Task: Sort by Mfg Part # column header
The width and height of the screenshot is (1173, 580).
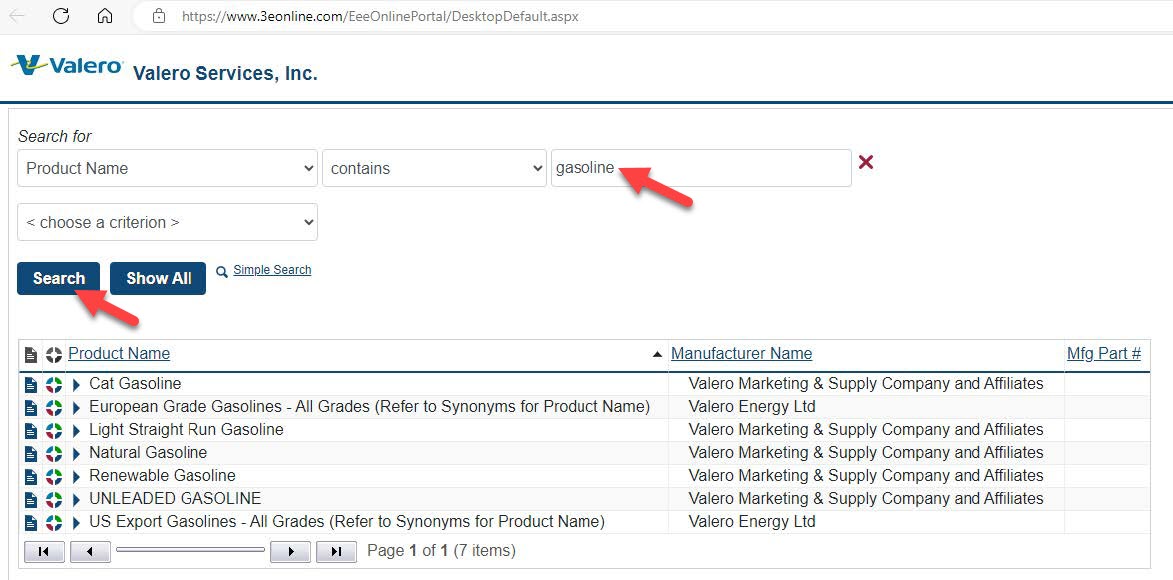Action: click(1103, 353)
